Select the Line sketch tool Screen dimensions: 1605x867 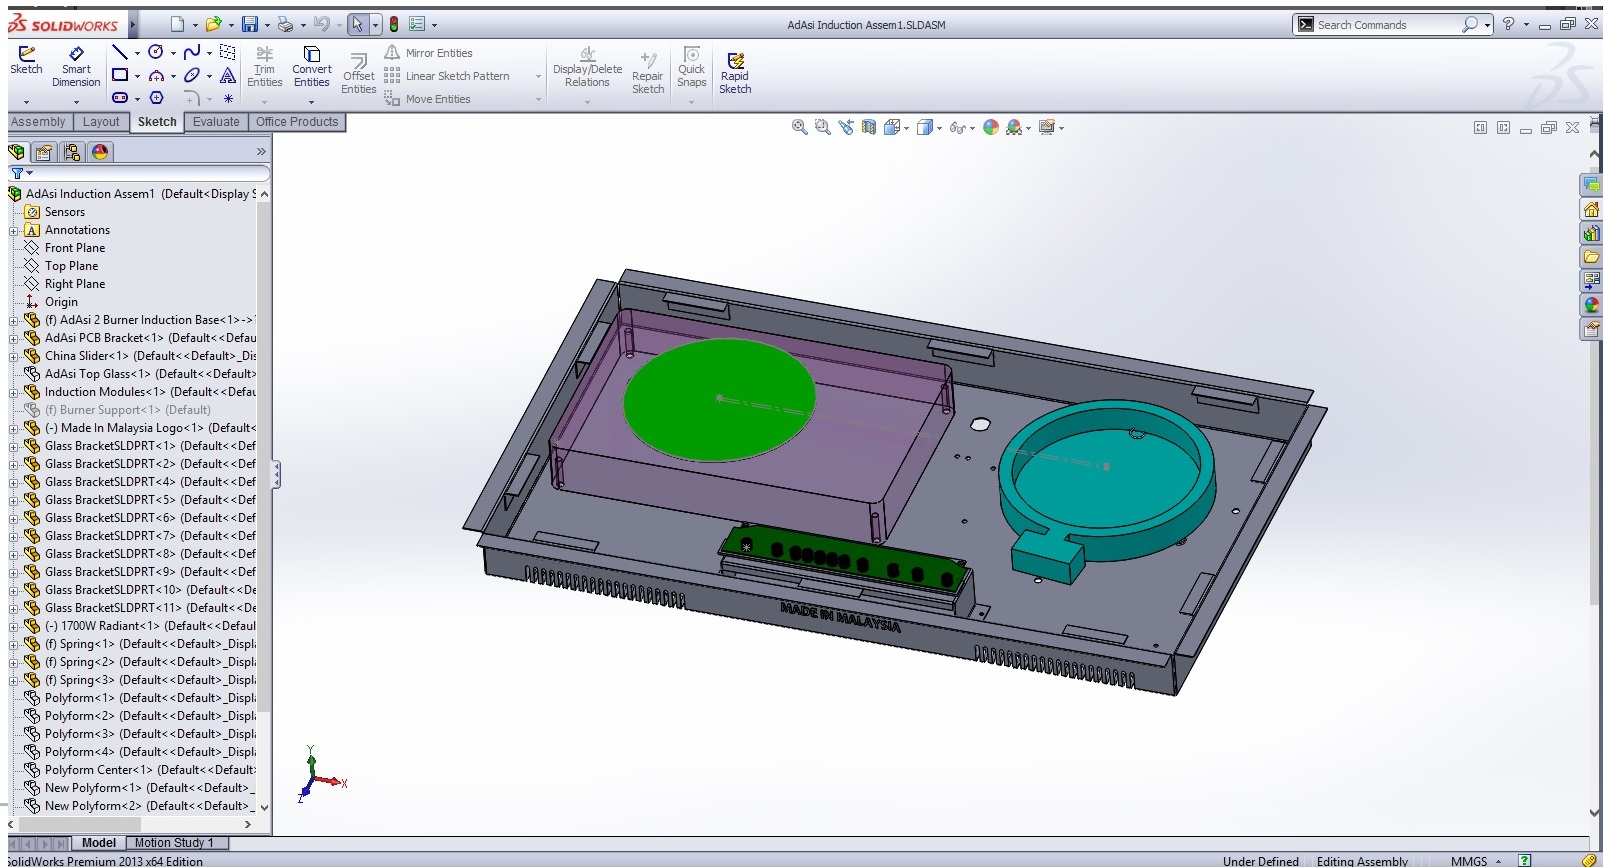[x=119, y=52]
